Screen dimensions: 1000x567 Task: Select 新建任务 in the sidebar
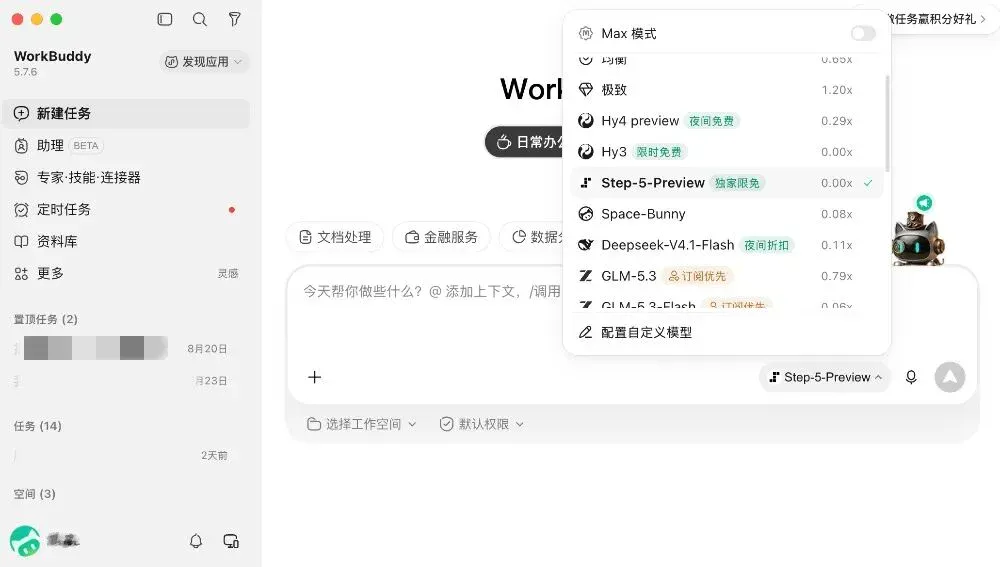tap(126, 114)
